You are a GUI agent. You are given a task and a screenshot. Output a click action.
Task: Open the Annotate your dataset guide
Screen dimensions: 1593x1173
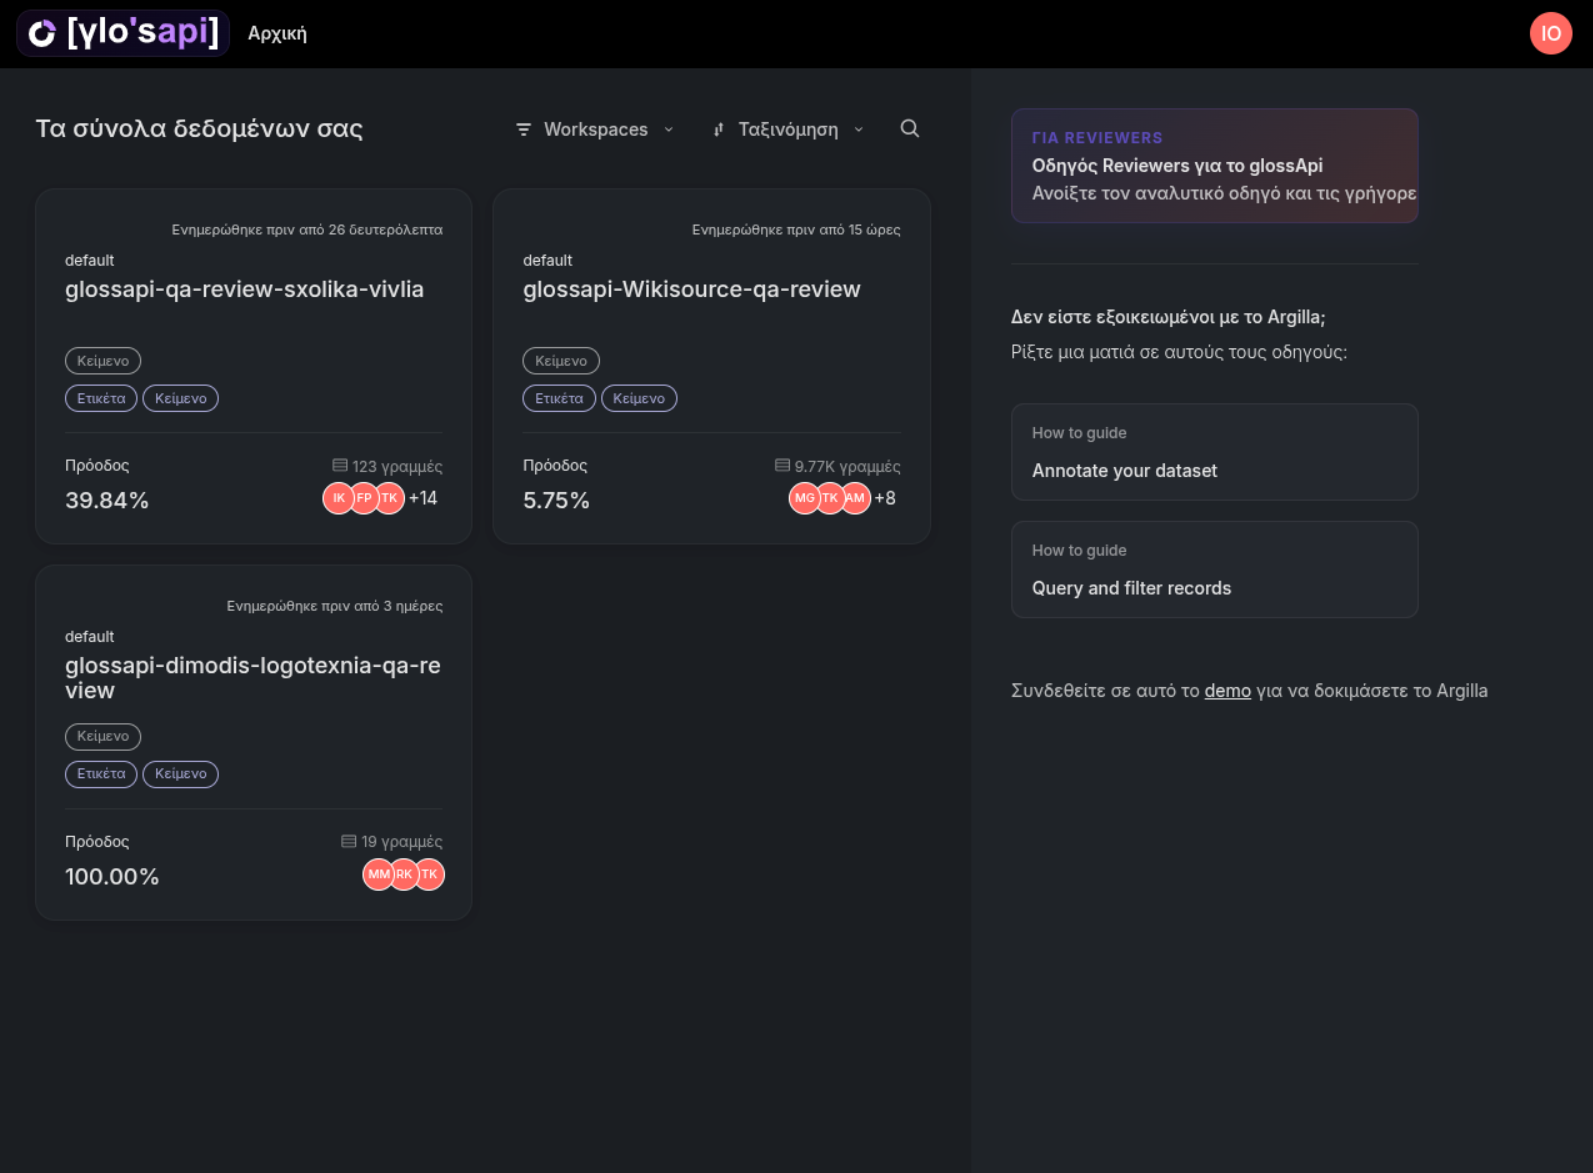(1214, 452)
